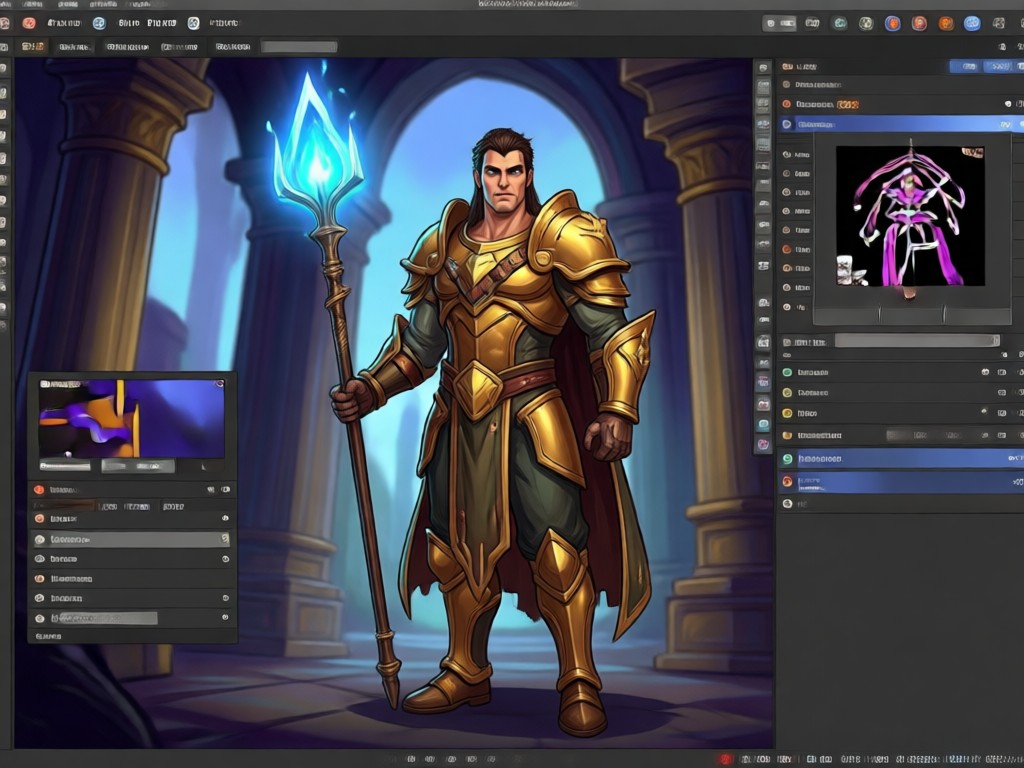Click the olive-green round icon in top-right toolbar
1024x768 pixels.
[866, 24]
